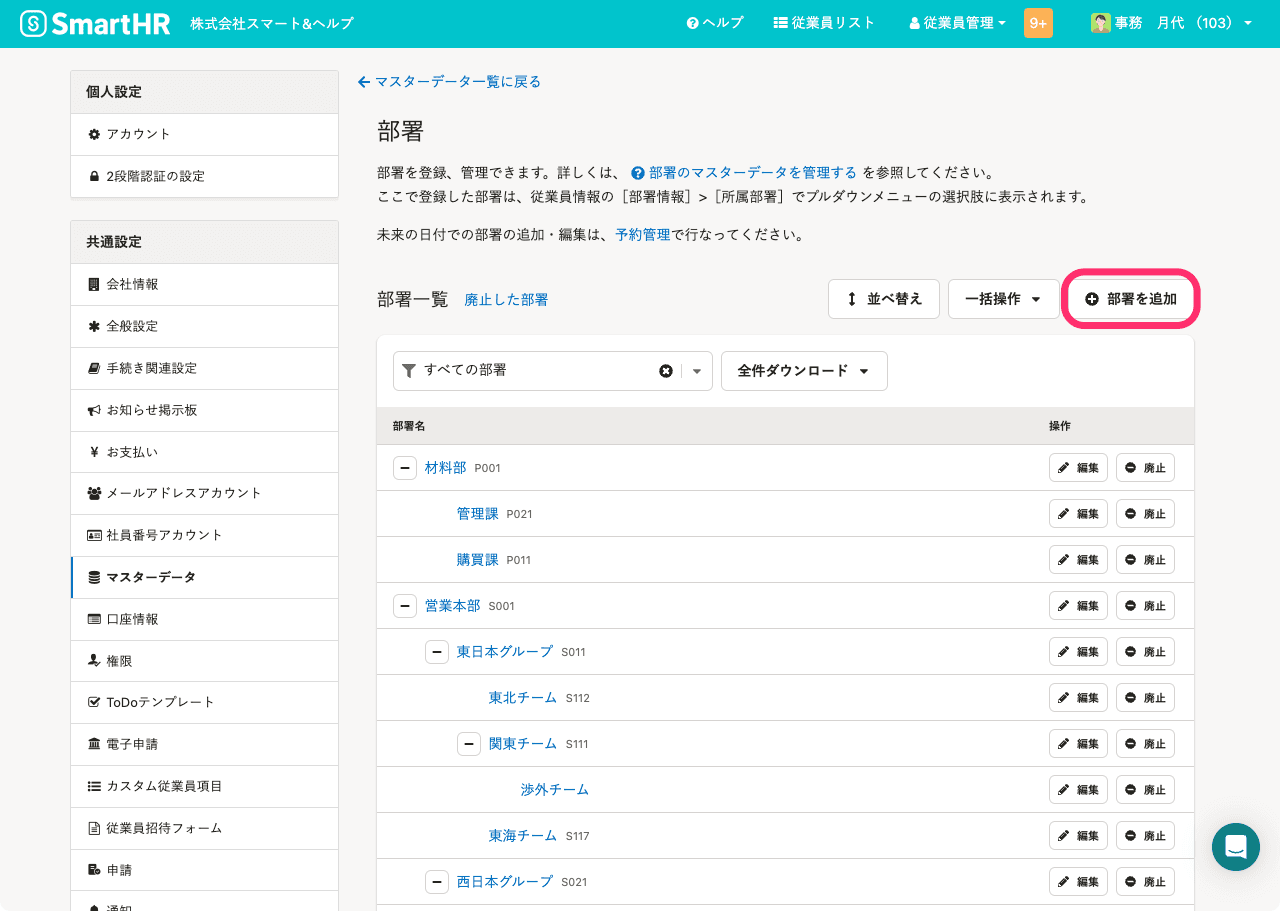1280x911 pixels.
Task: Click the 9+ notification badge
Action: tap(1037, 21)
